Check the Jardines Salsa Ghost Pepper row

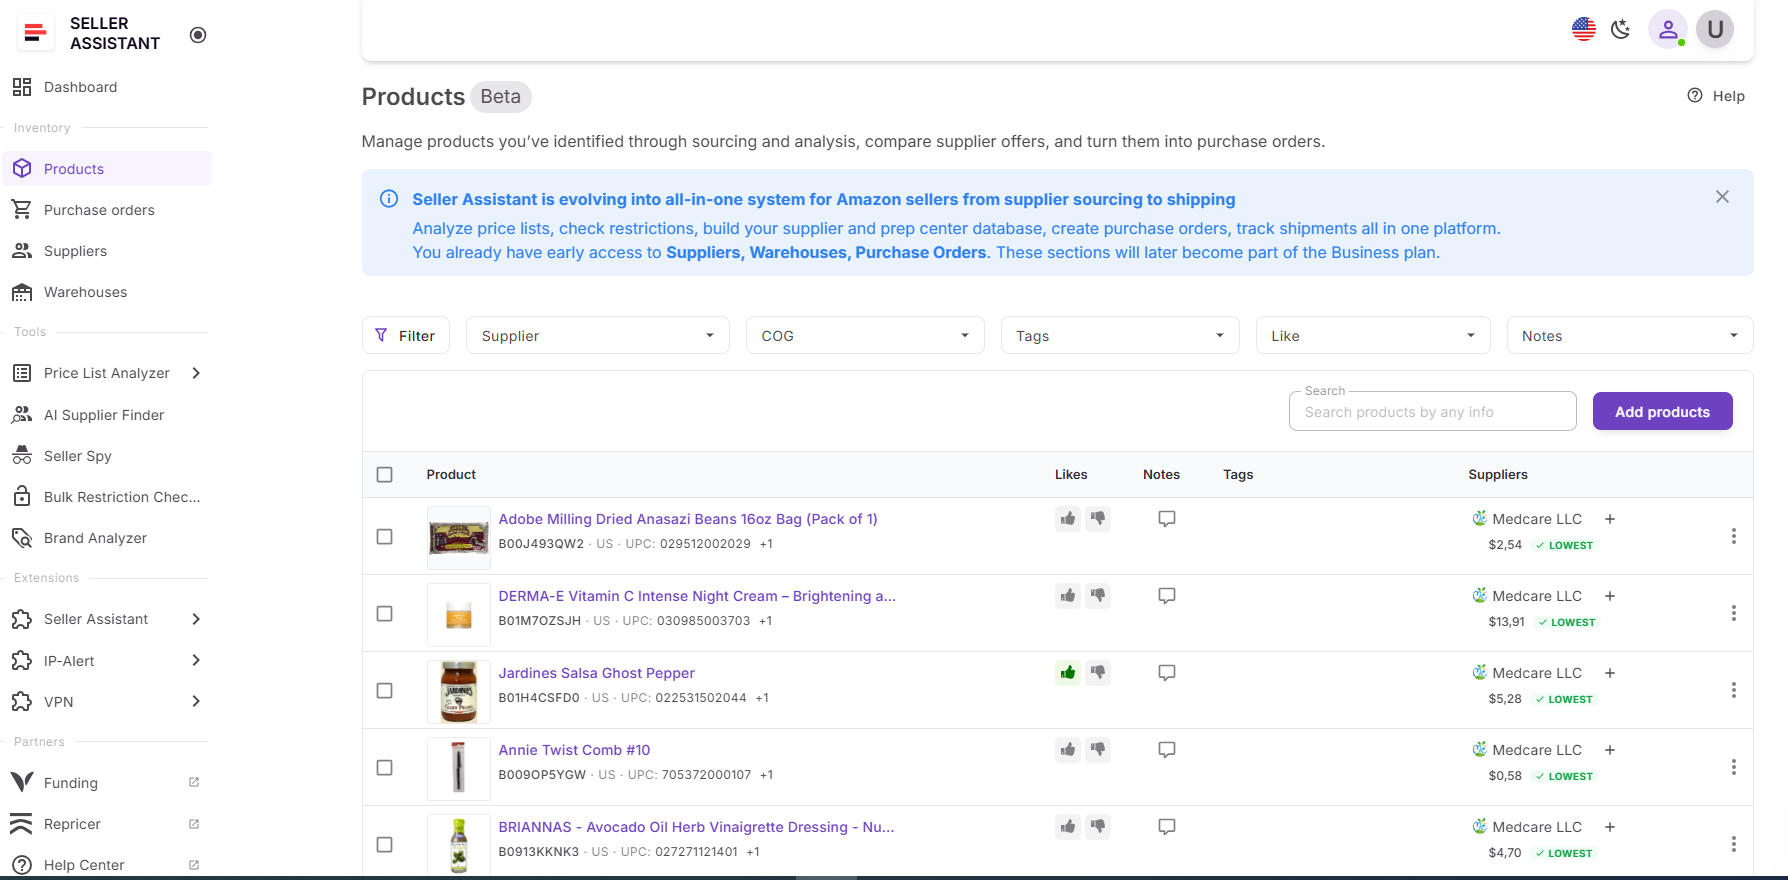point(384,691)
